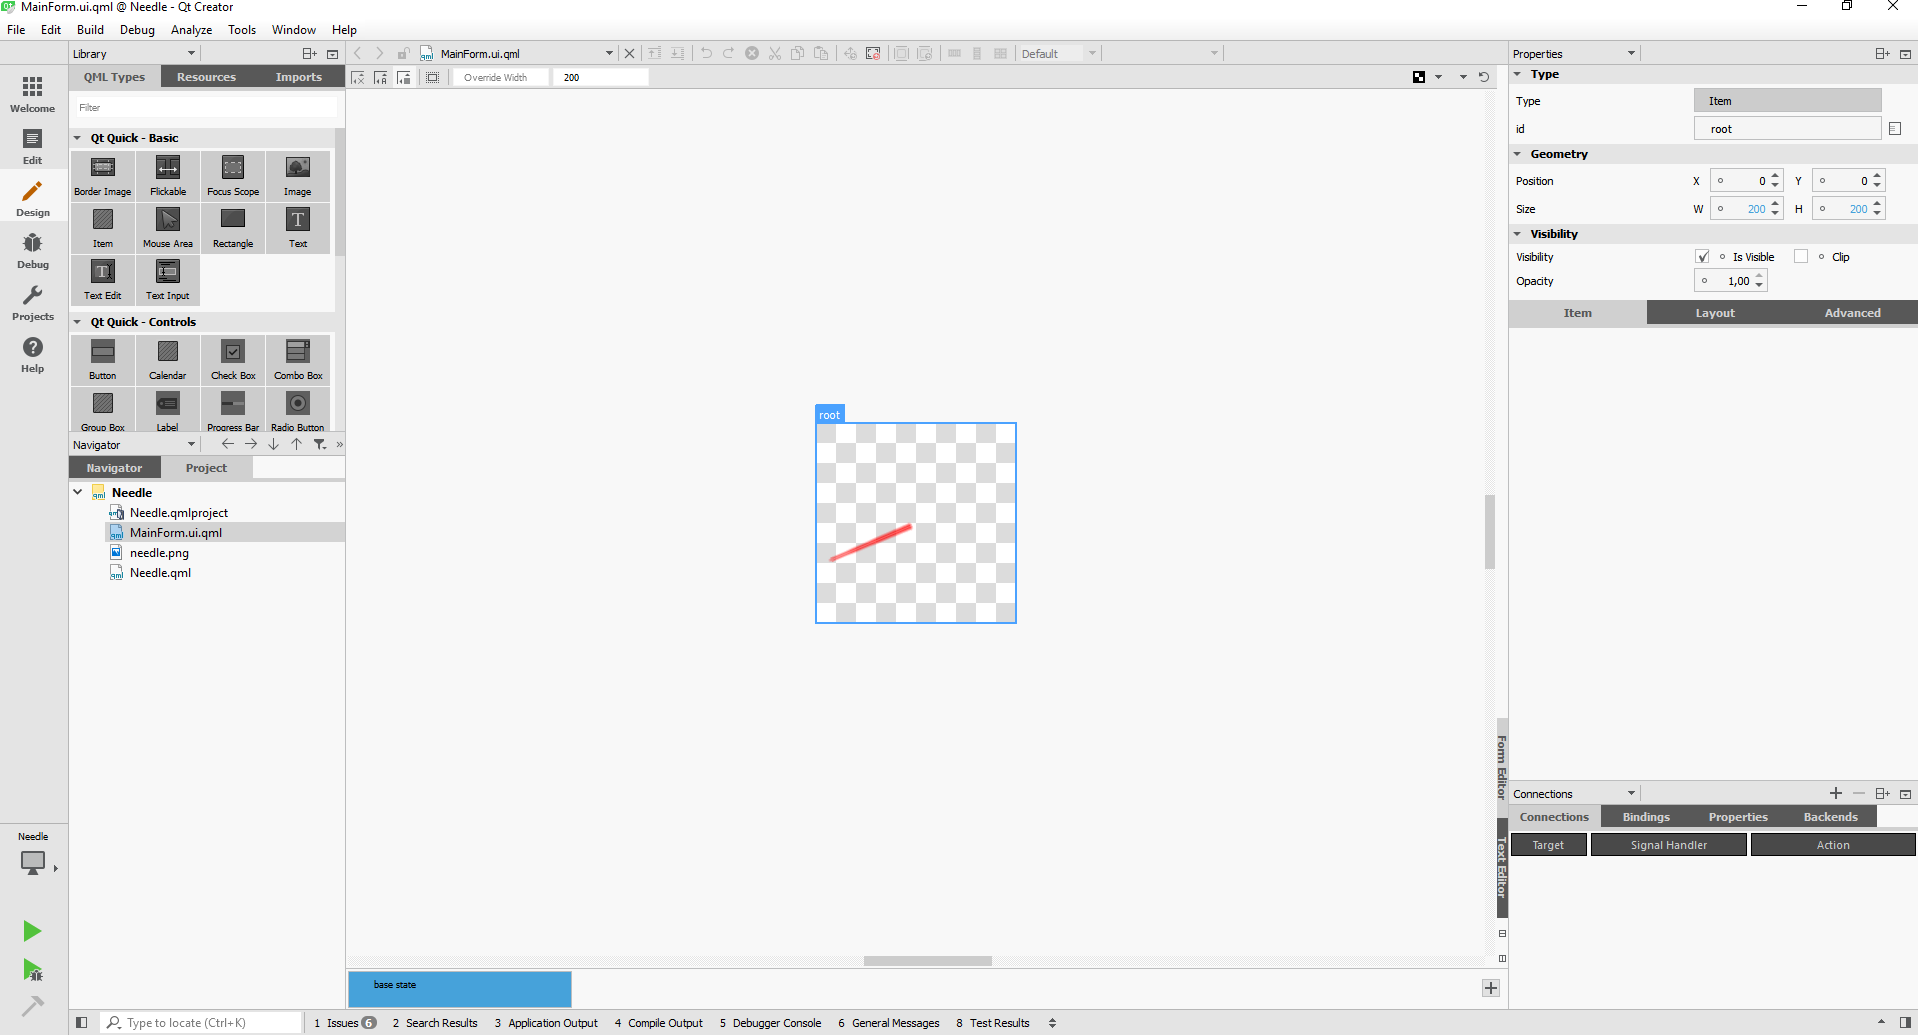Select the Mouse Area component
Image resolution: width=1918 pixels, height=1035 pixels.
[x=168, y=227]
